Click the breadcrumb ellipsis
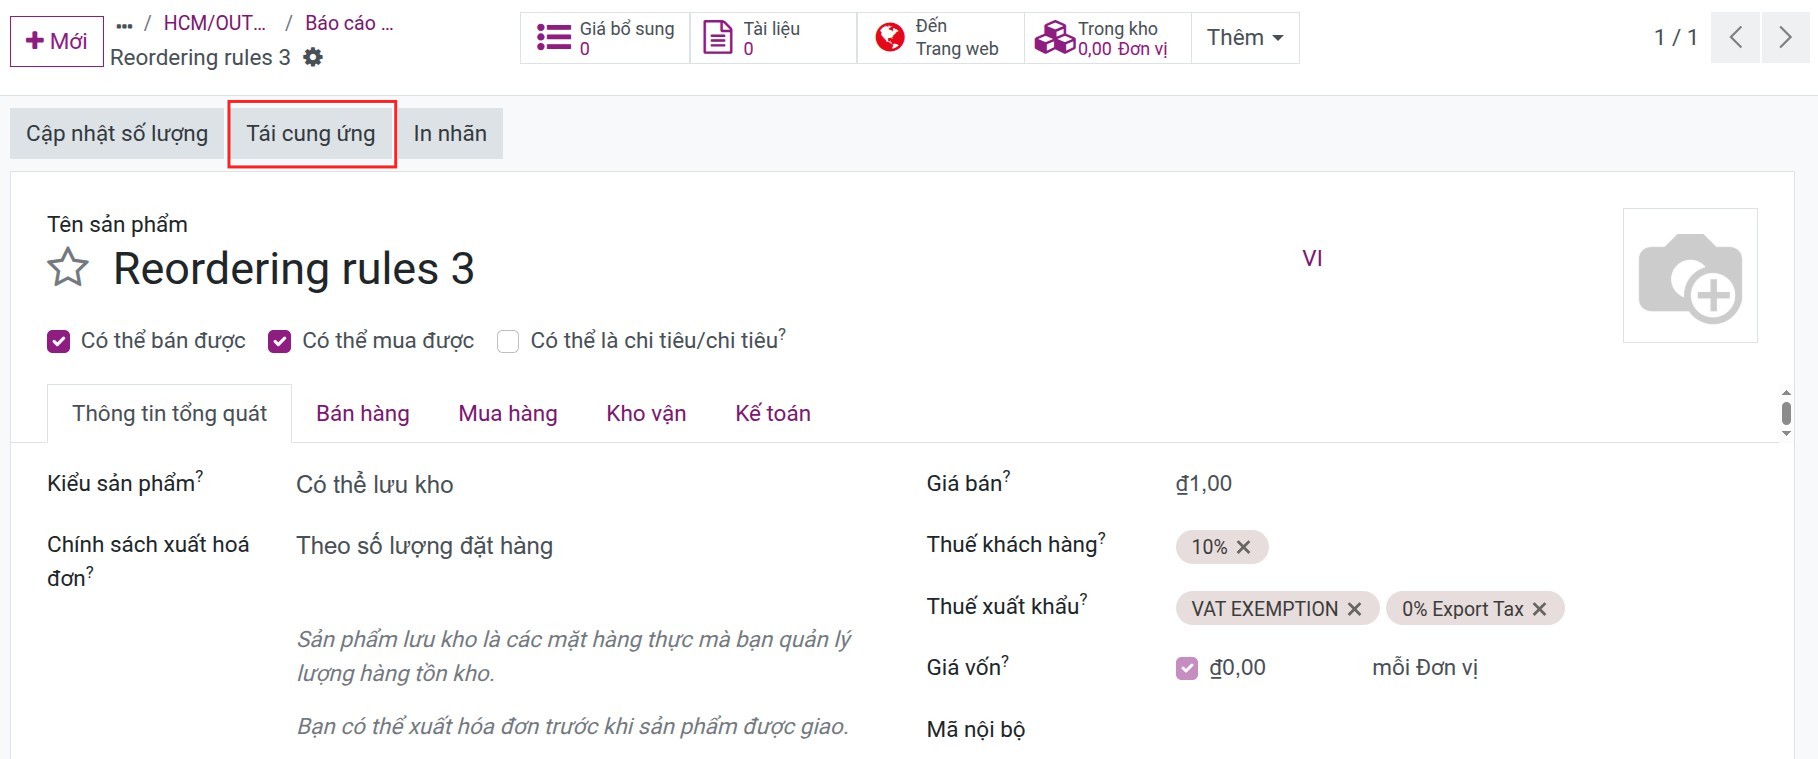This screenshot has width=1818, height=759. coord(124,25)
